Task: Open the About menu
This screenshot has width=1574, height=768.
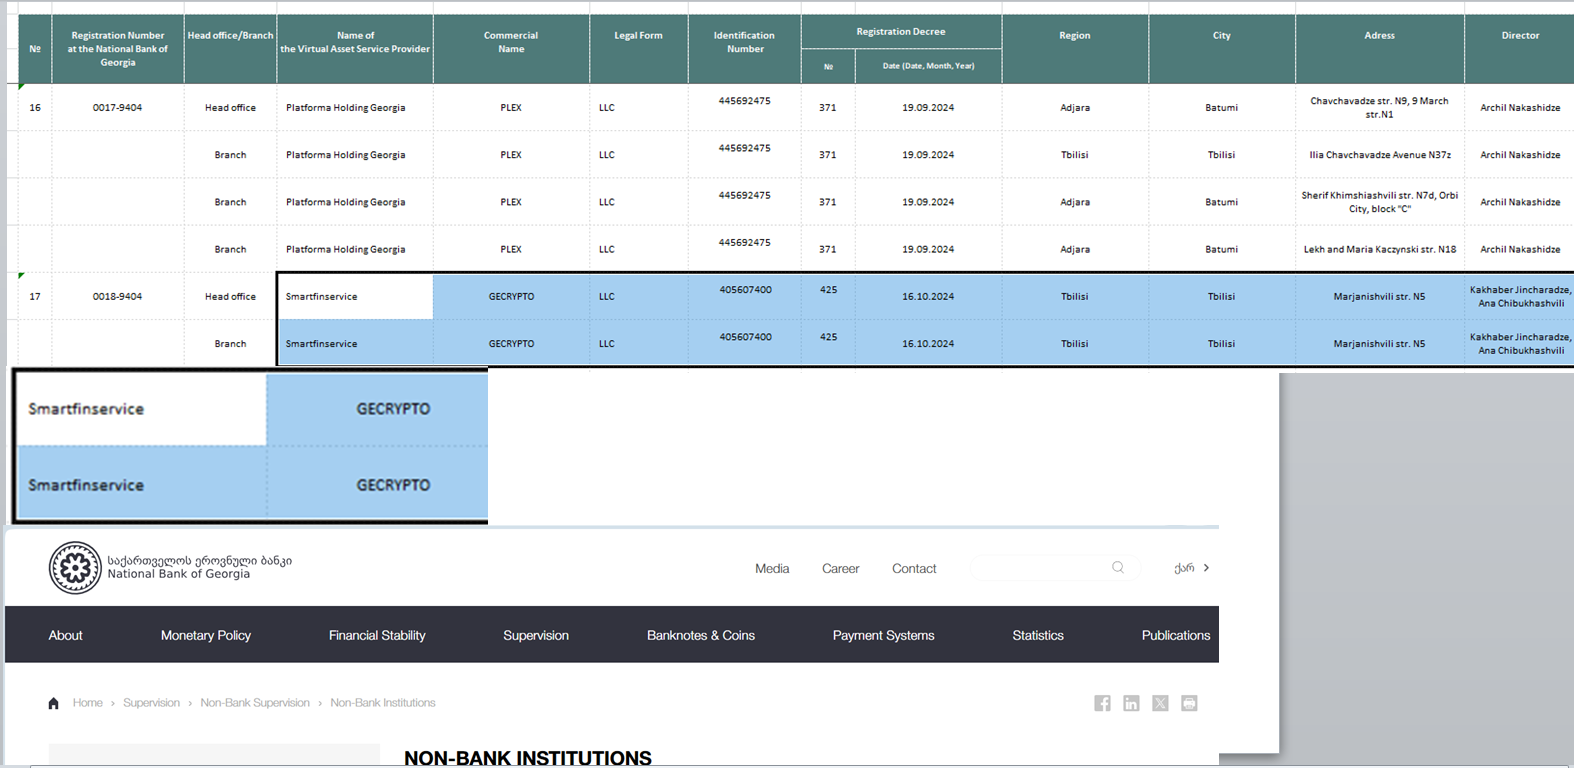Action: coord(66,635)
